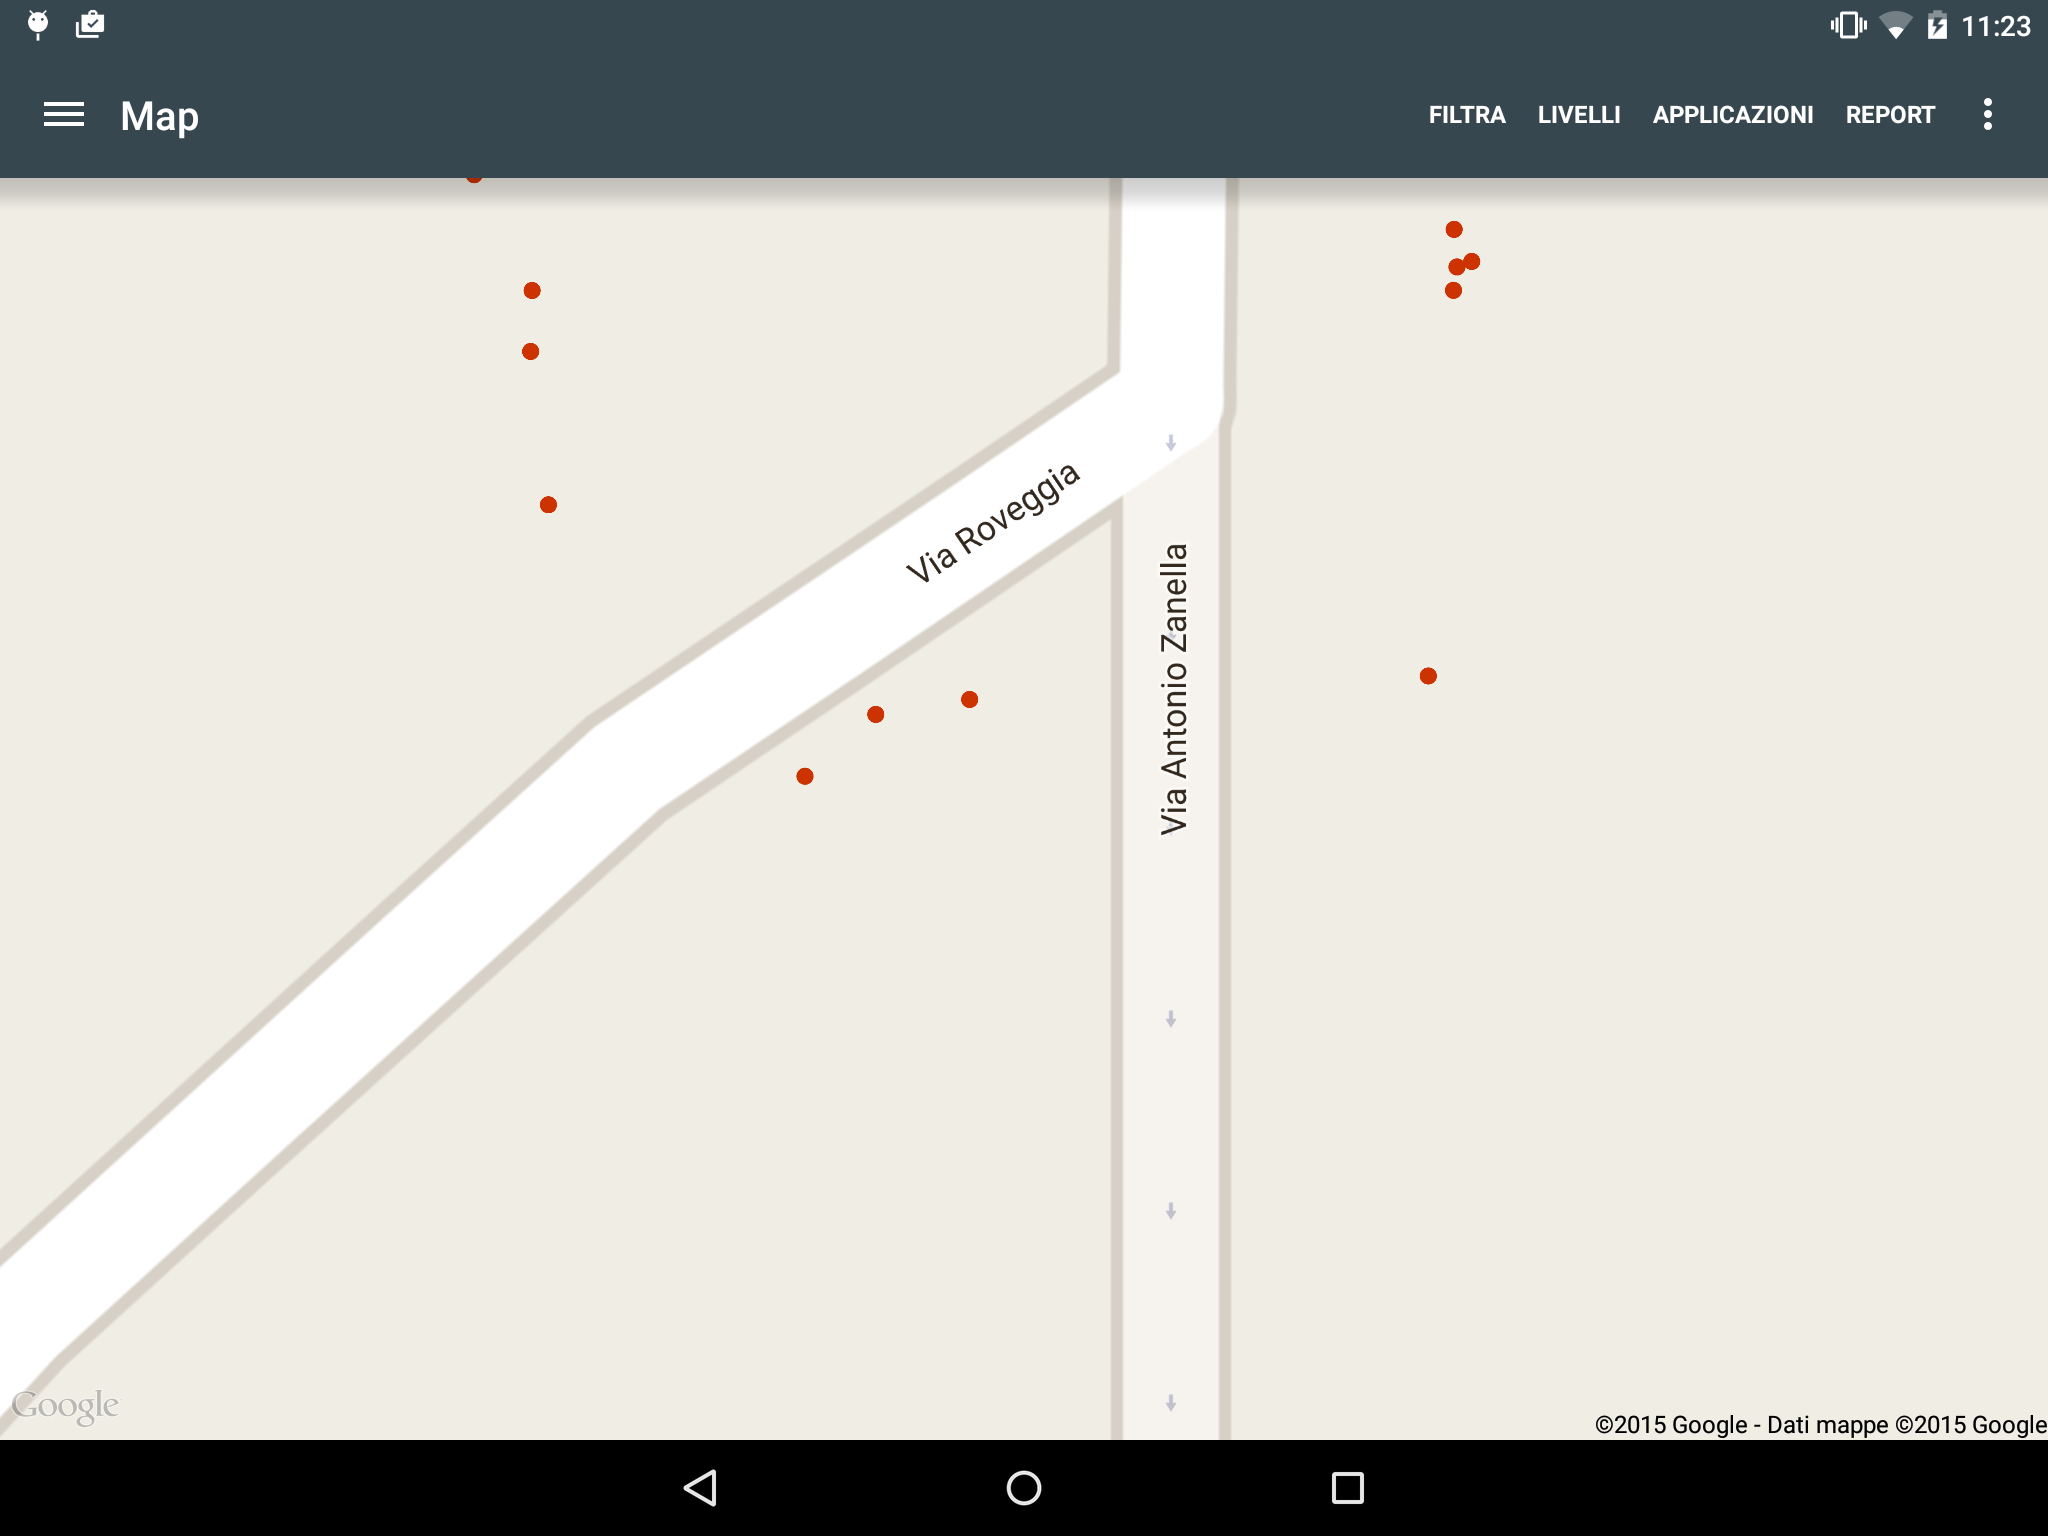This screenshot has width=2048, height=1536.
Task: Tap the Android debug status icon
Action: pyautogui.click(x=38, y=24)
